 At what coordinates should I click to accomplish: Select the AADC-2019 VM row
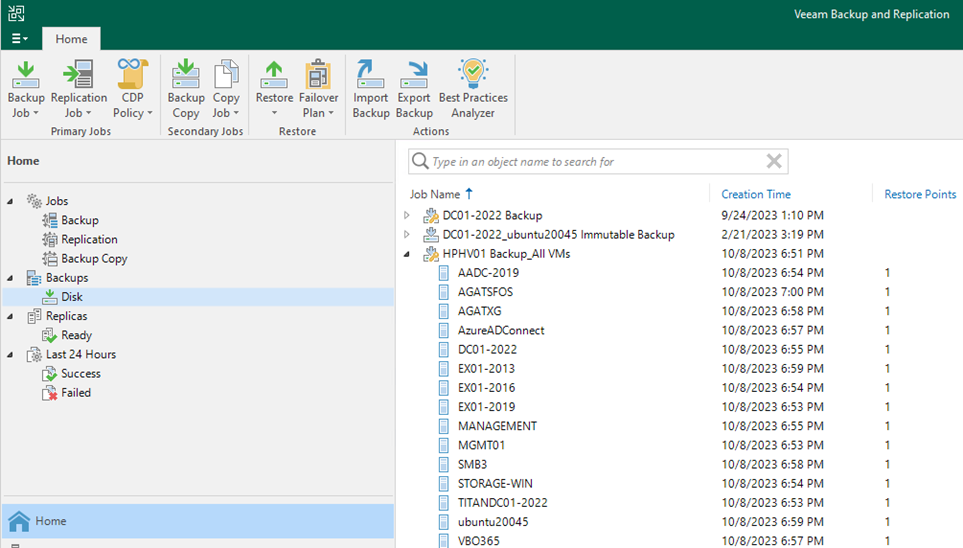tap(488, 273)
